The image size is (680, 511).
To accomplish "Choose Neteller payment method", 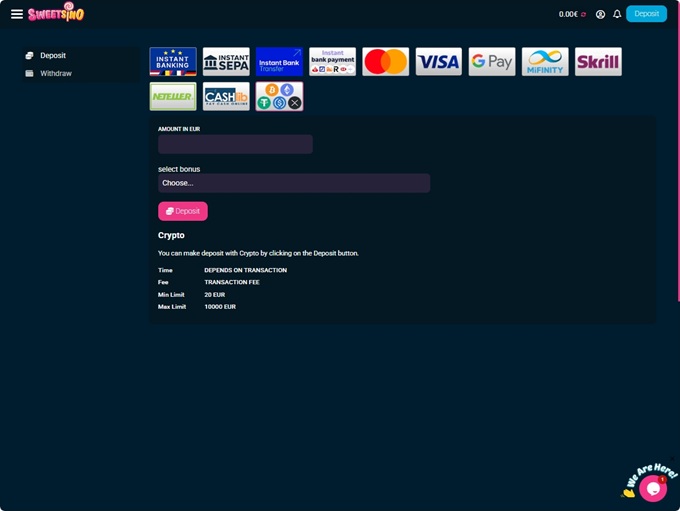I will (x=173, y=96).
